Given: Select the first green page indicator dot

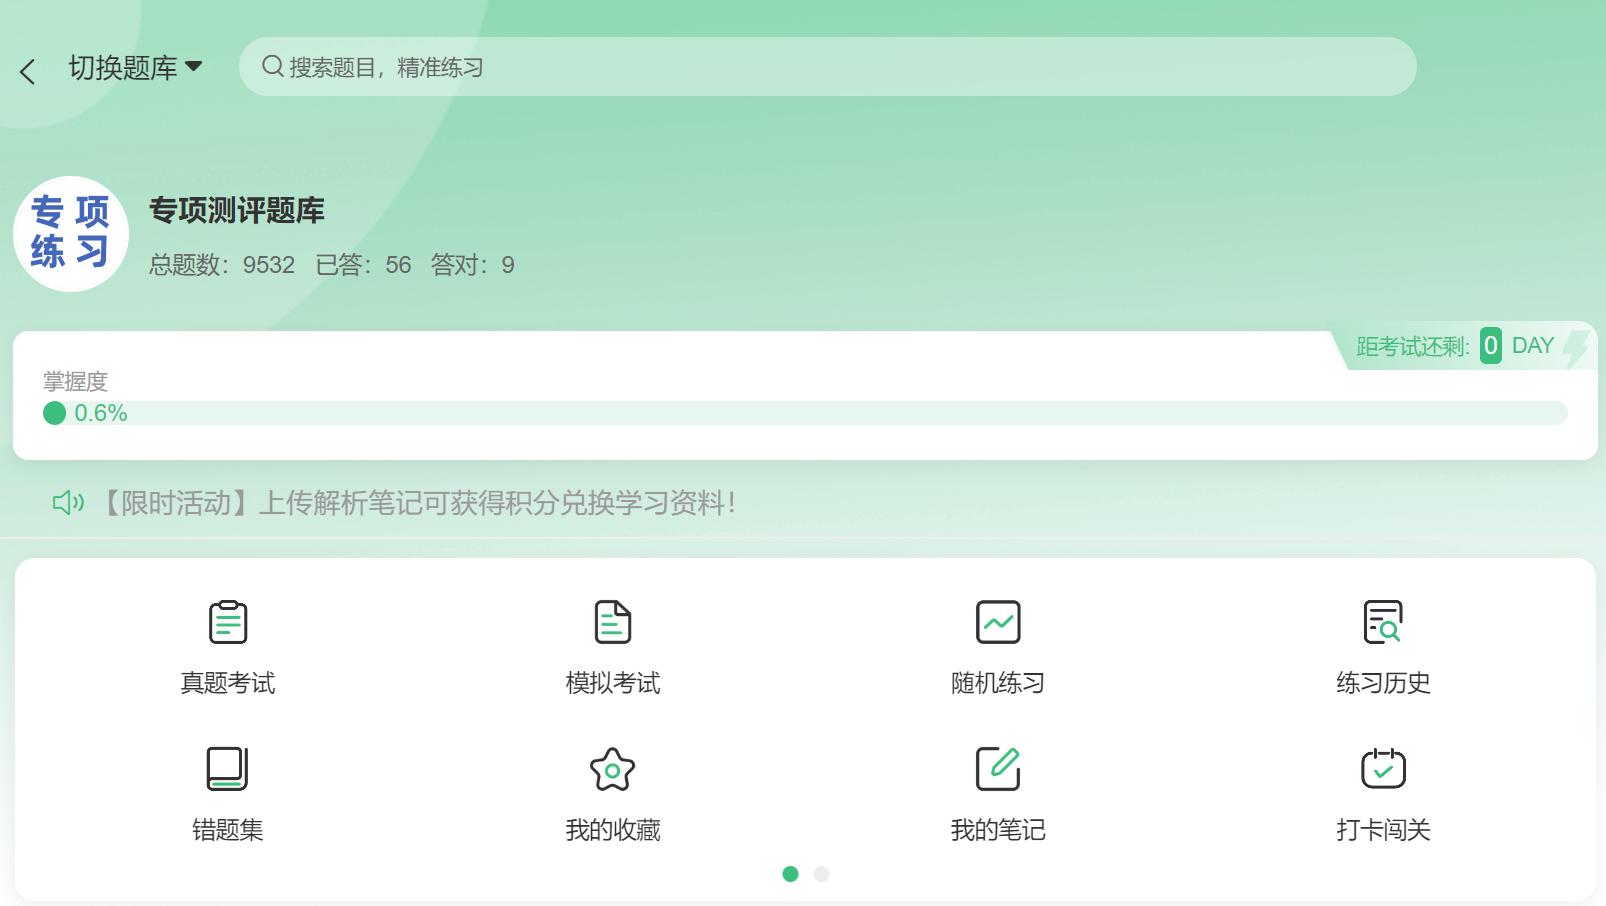Looking at the screenshot, I should [790, 874].
